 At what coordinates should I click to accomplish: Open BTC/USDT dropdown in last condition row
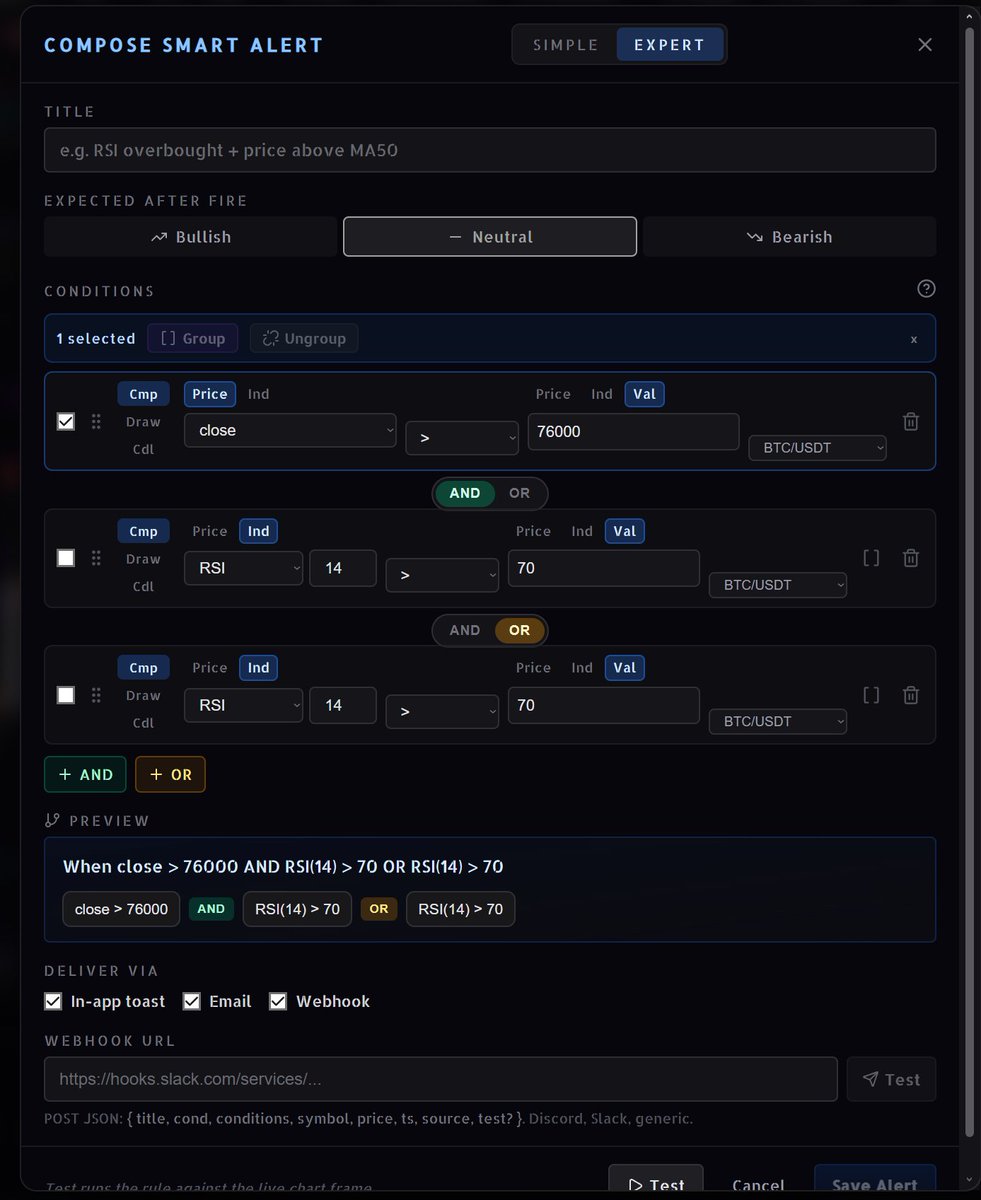coord(778,722)
